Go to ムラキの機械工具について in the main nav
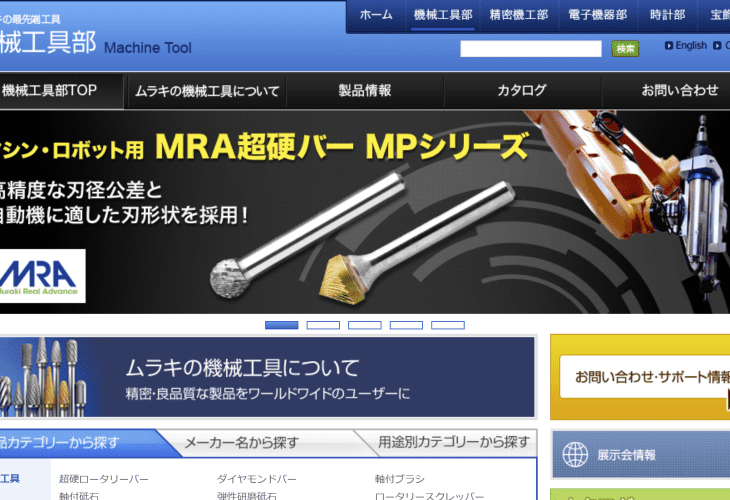 click(207, 90)
